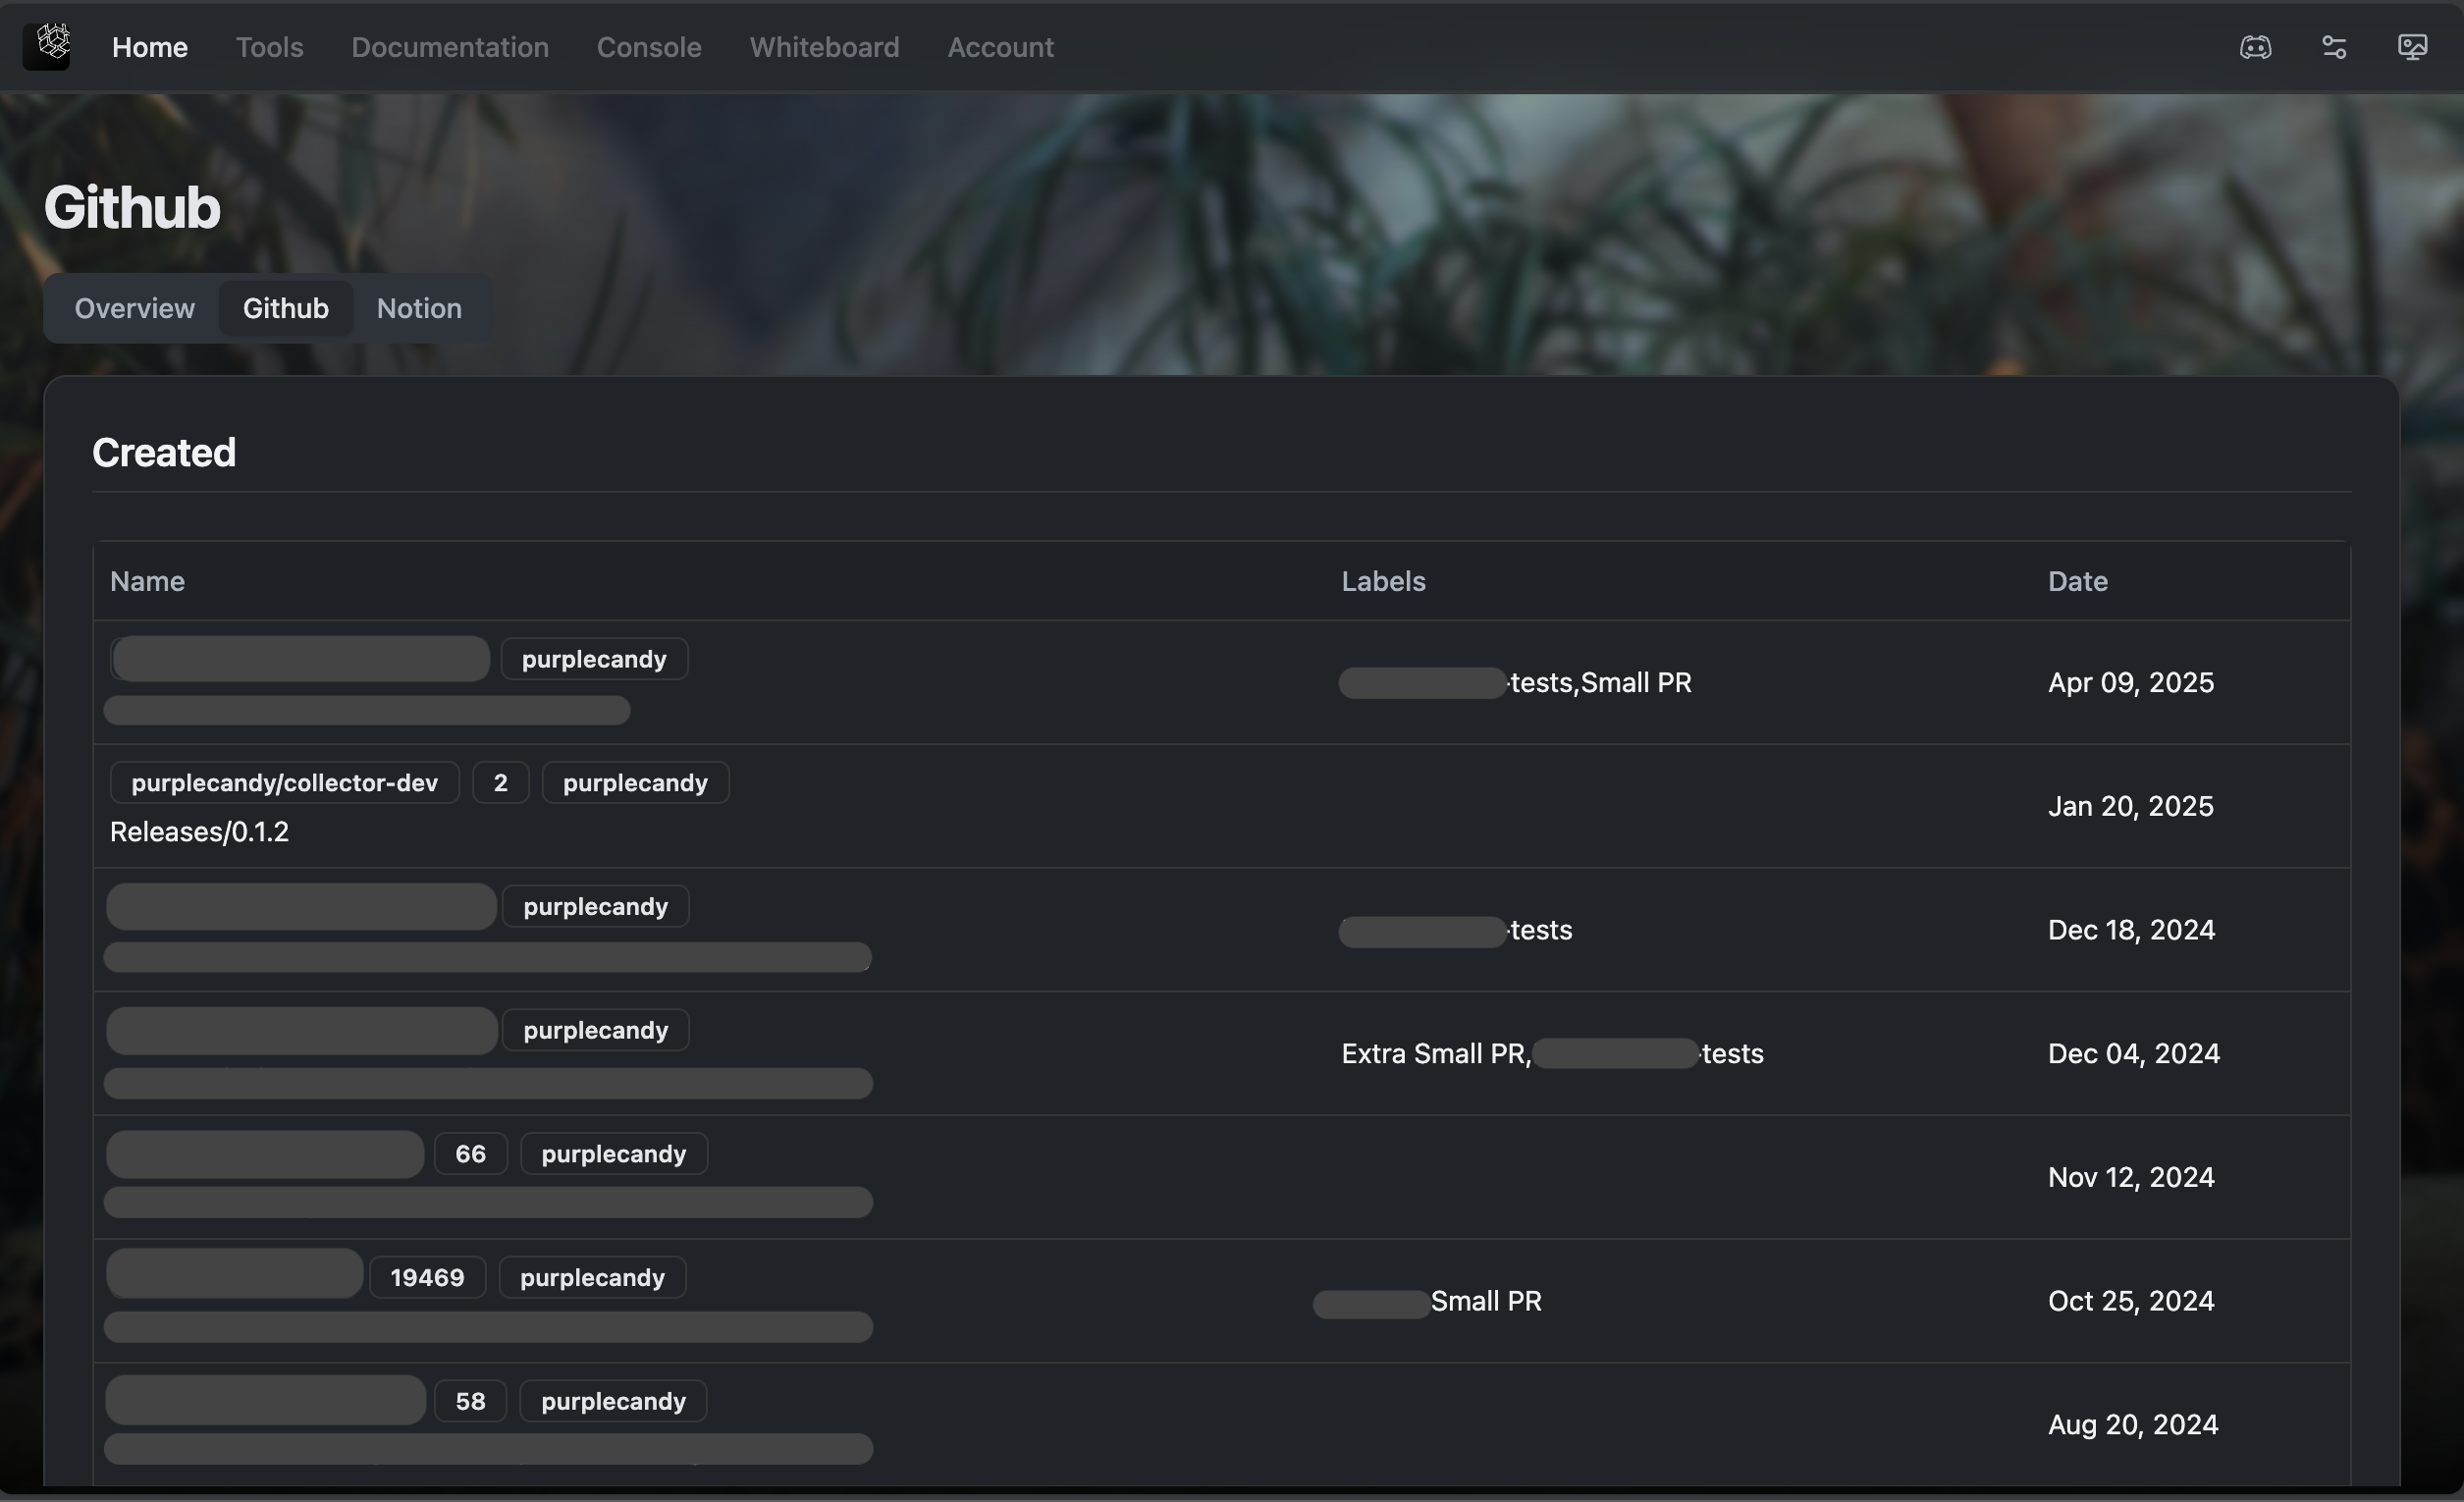Click the 'tests,Small PR' label text
Screen dimensions: 2464x1502
coord(1600,683)
